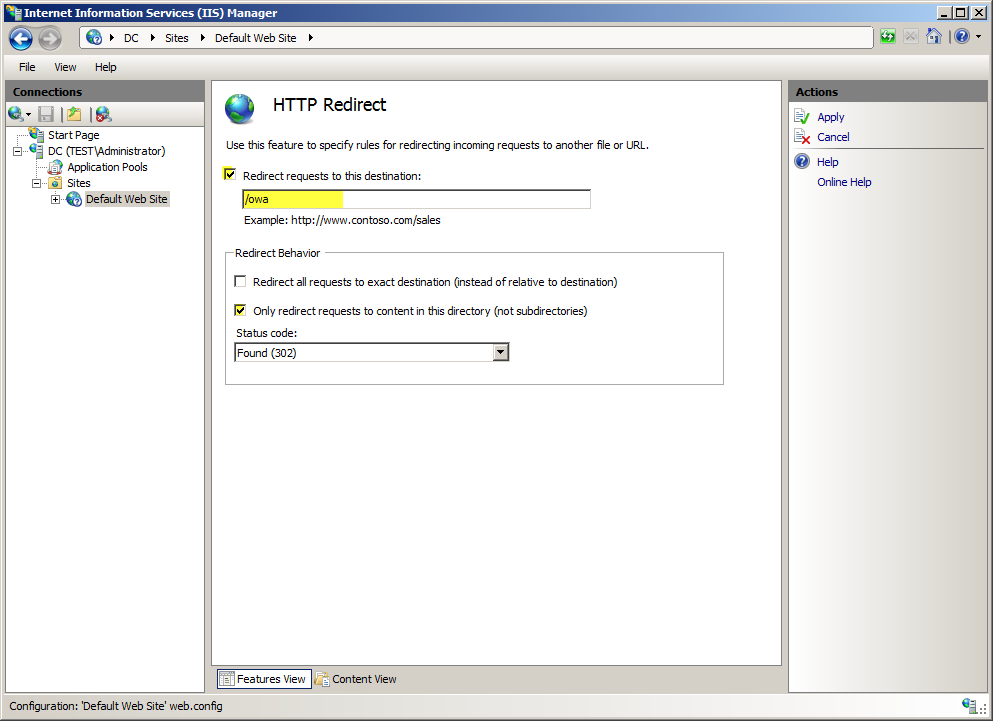Click the Create New Connection icon
Screen dimensions: 993x721
15,114
